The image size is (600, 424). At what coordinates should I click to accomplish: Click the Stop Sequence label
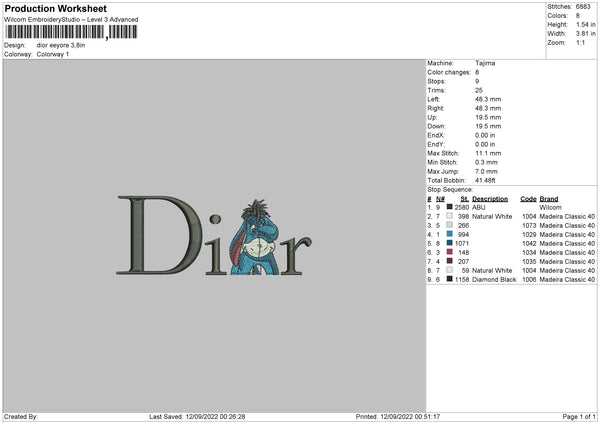coord(450,190)
